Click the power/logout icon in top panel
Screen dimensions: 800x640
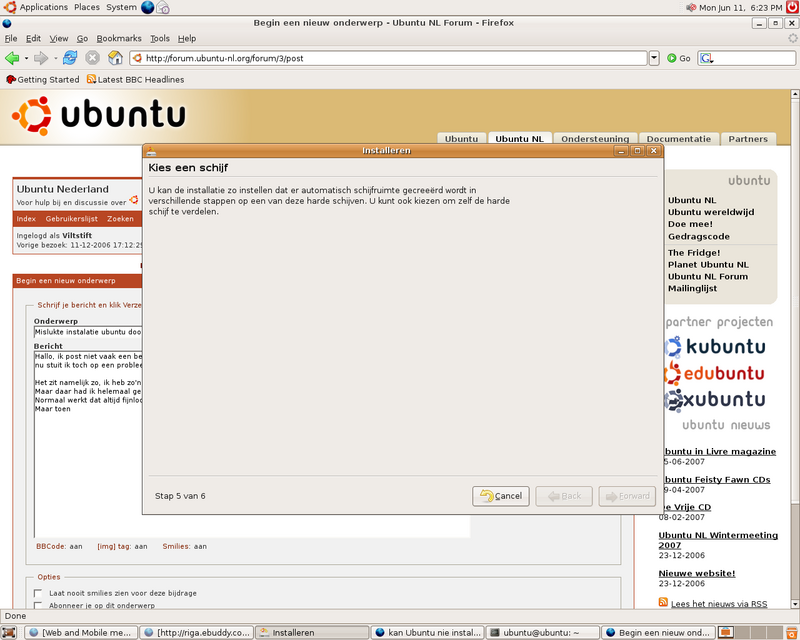pos(792,7)
